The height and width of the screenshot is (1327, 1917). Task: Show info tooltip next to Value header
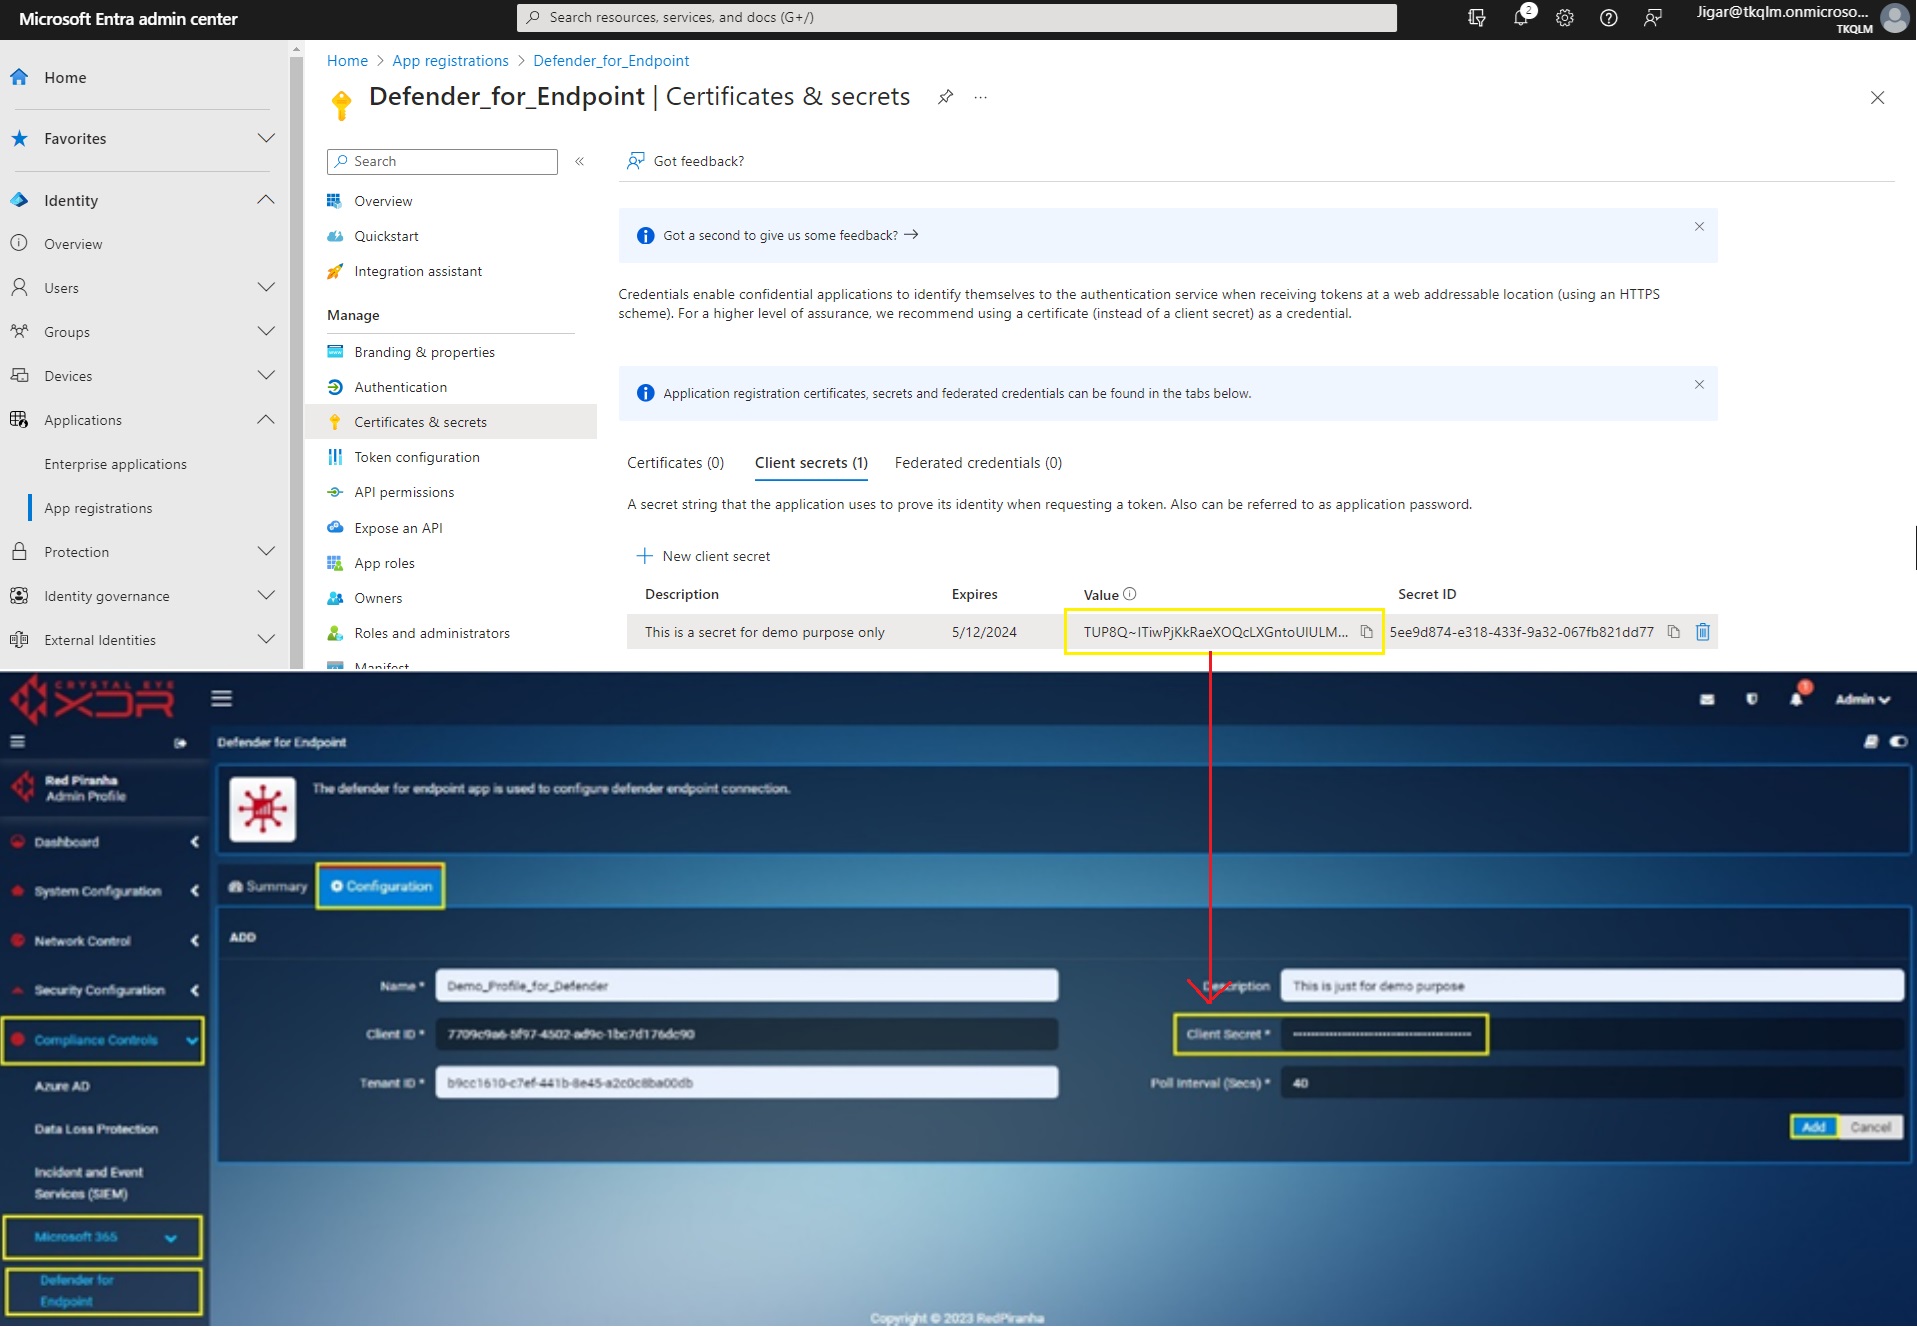coord(1130,594)
